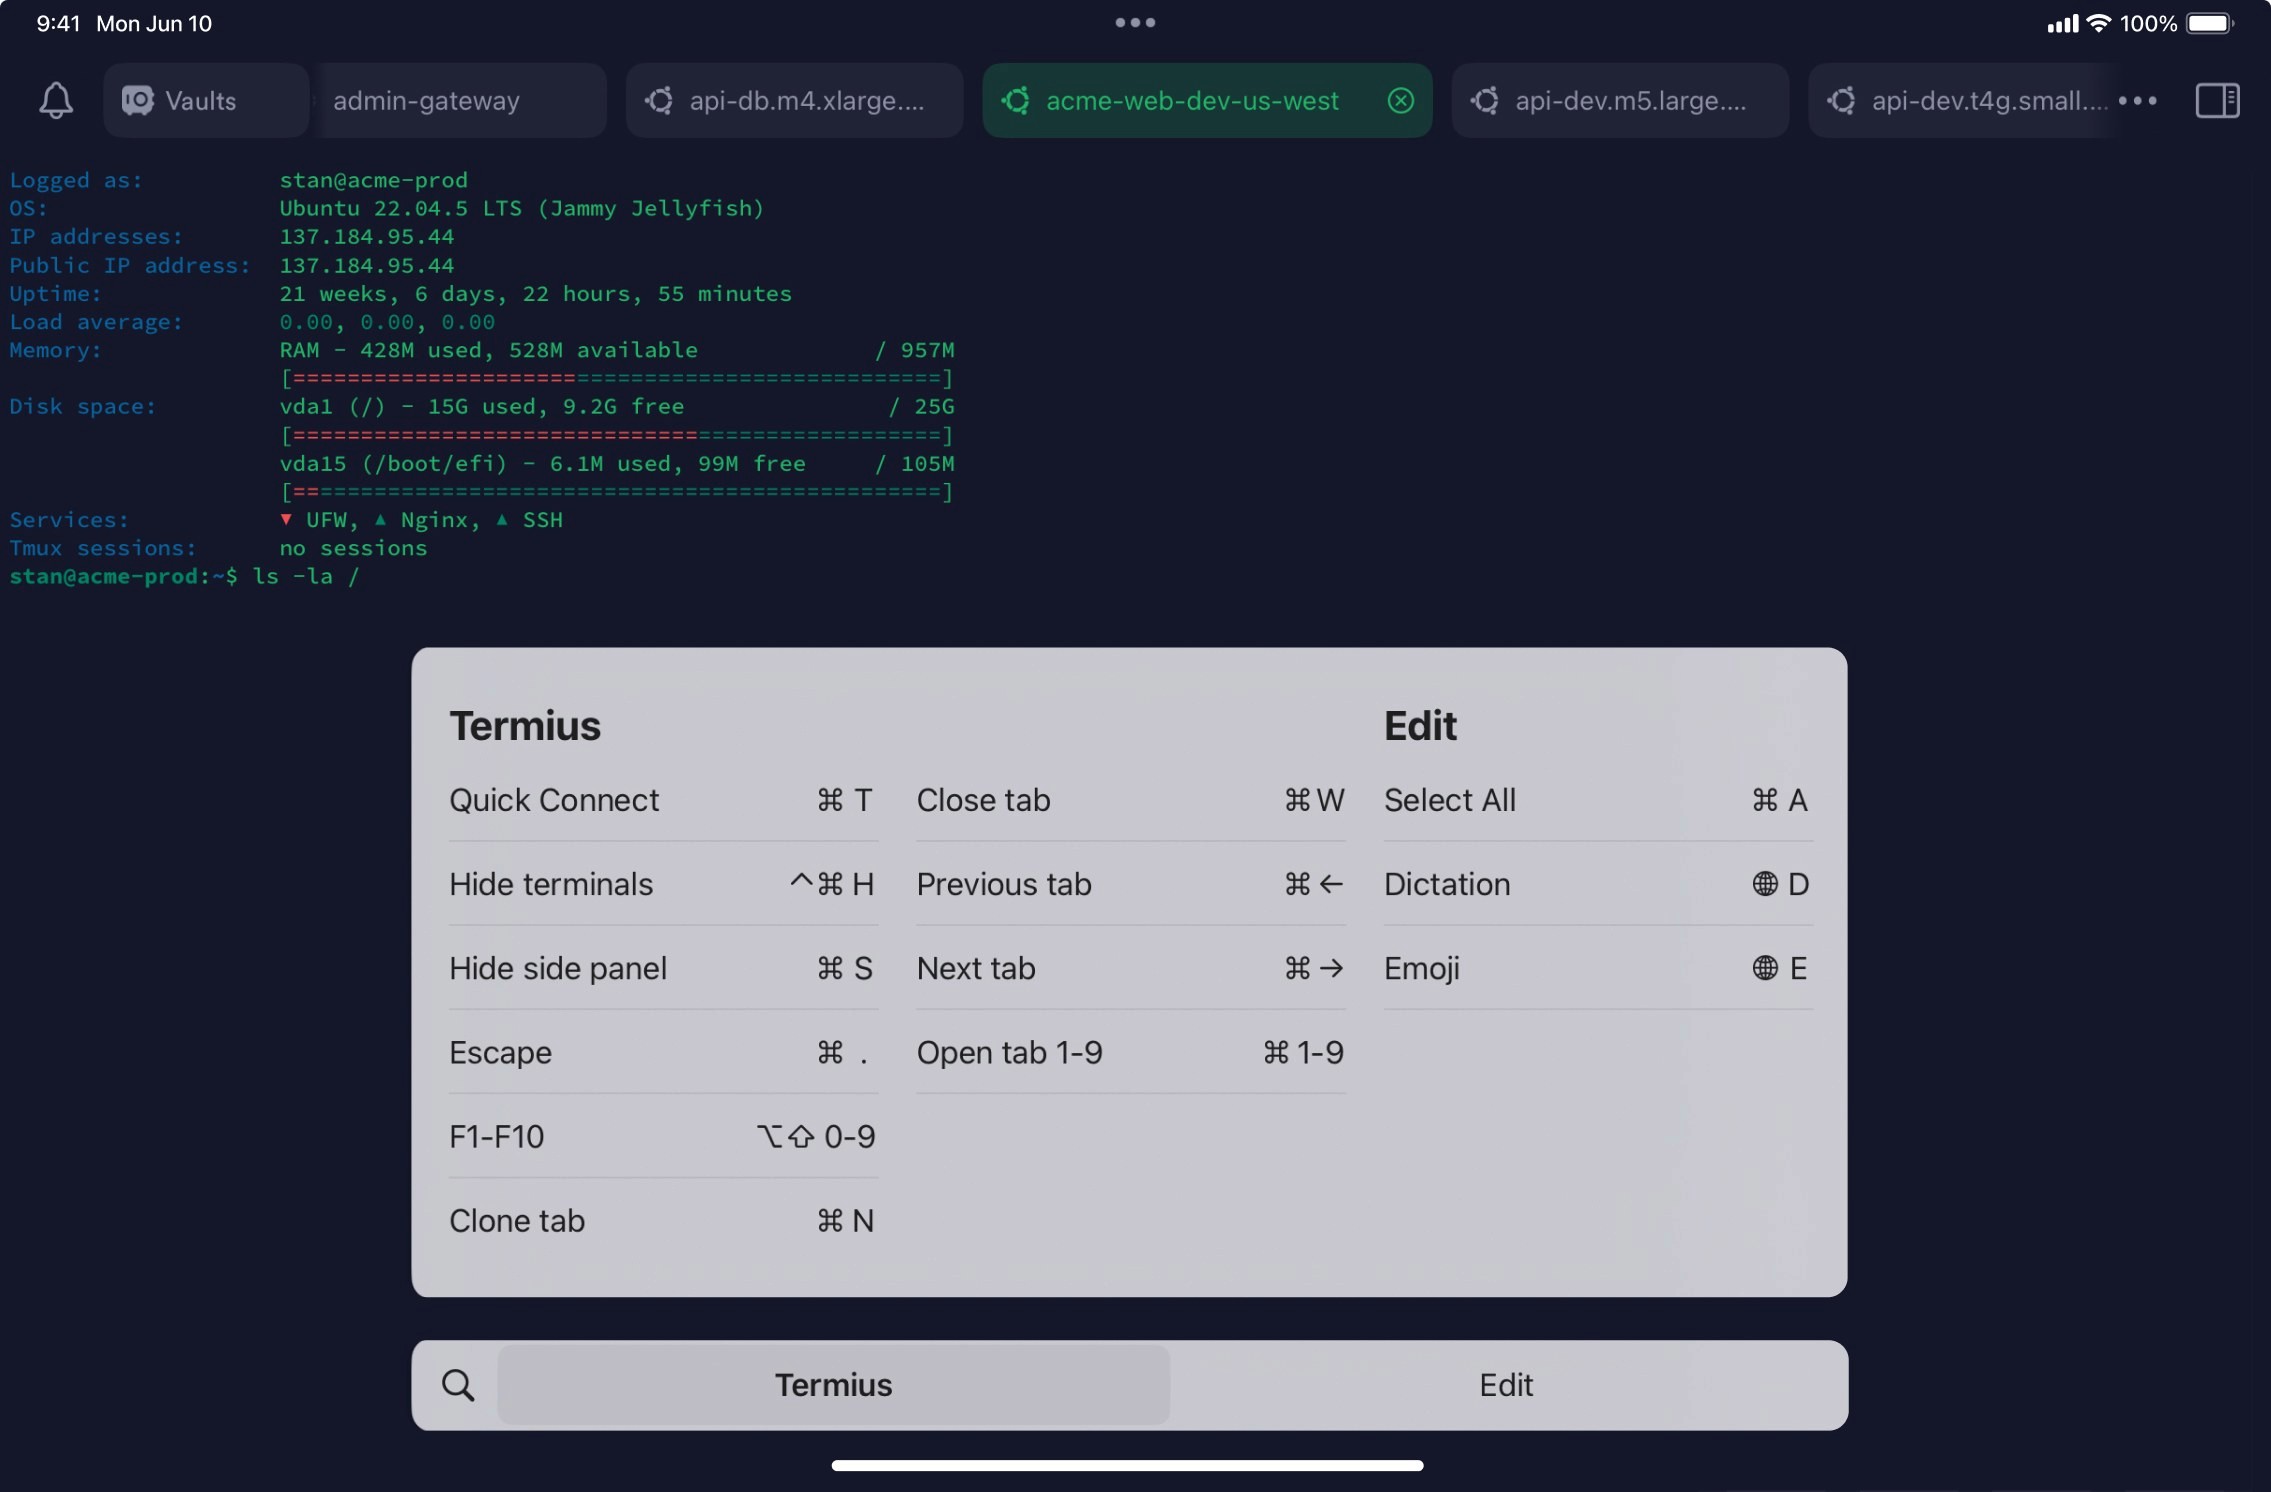Click the load average '0.00, 0.00, 0.00'
Image resolution: width=2271 pixels, height=1492 pixels.
[x=387, y=322]
